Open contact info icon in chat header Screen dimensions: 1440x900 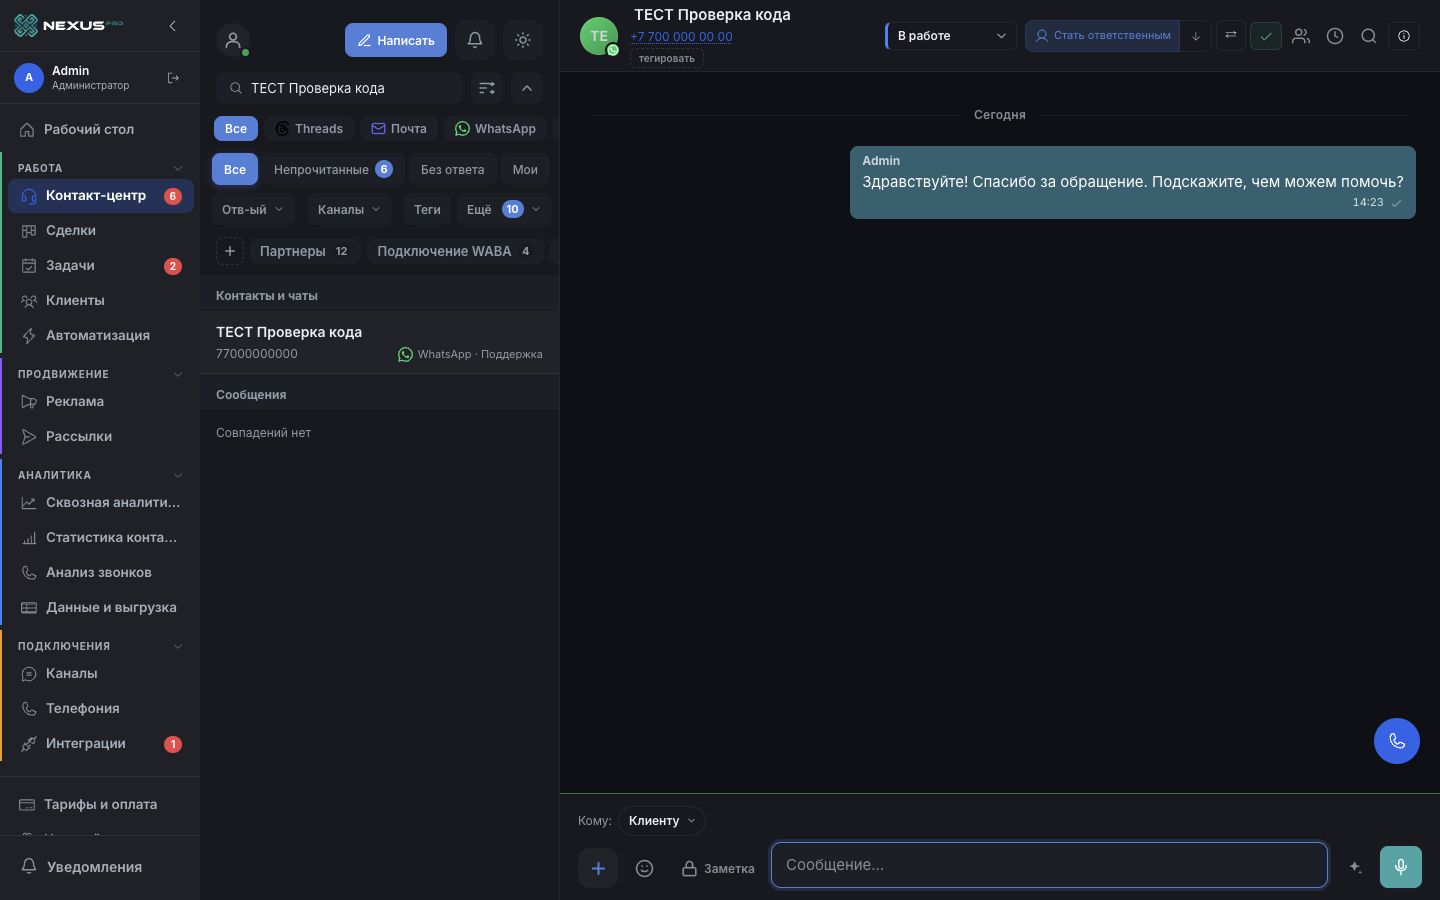[1404, 36]
